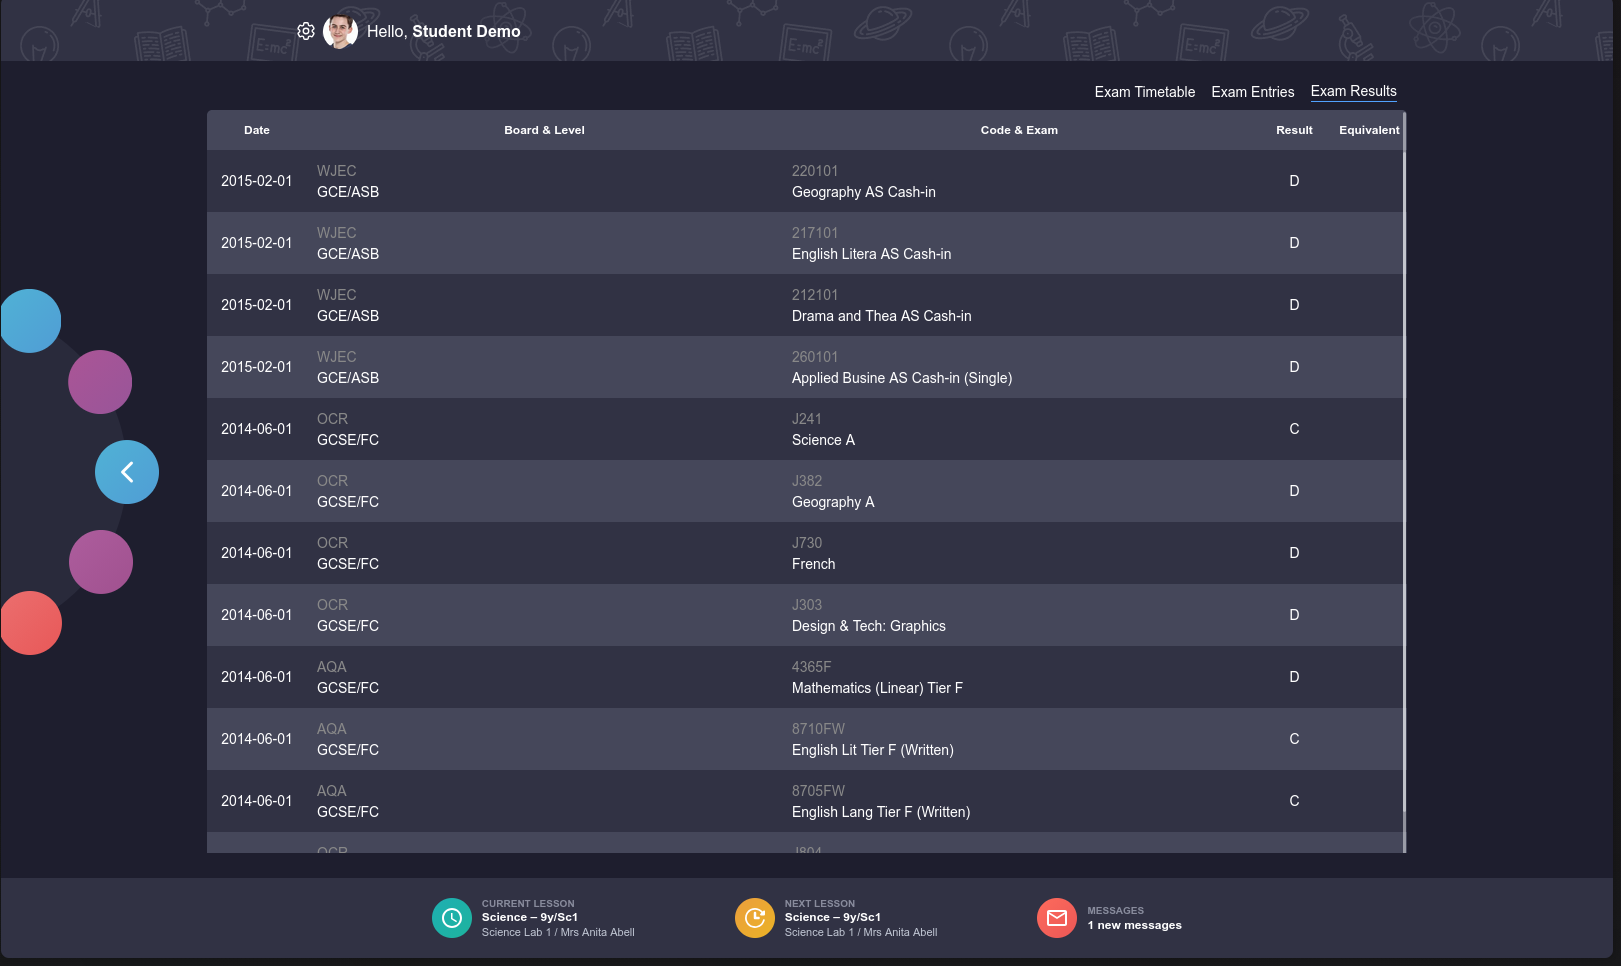
Task: Click the Hello, Student Demo greeting
Action: pyautogui.click(x=443, y=31)
